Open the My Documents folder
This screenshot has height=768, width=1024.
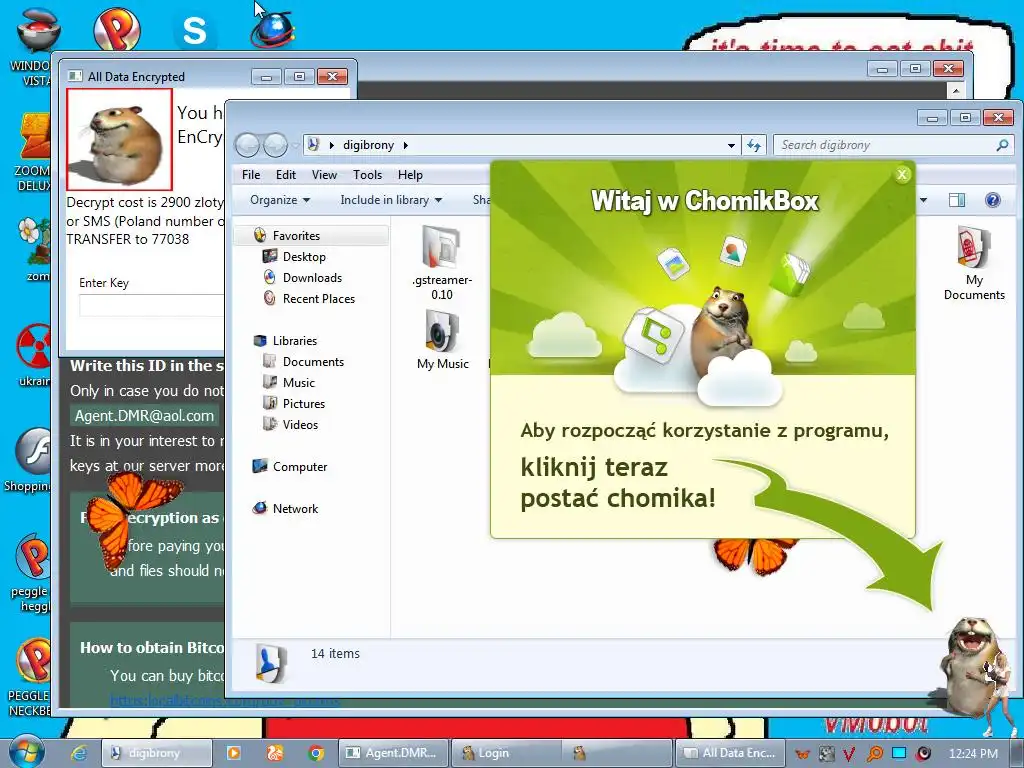coord(974,263)
